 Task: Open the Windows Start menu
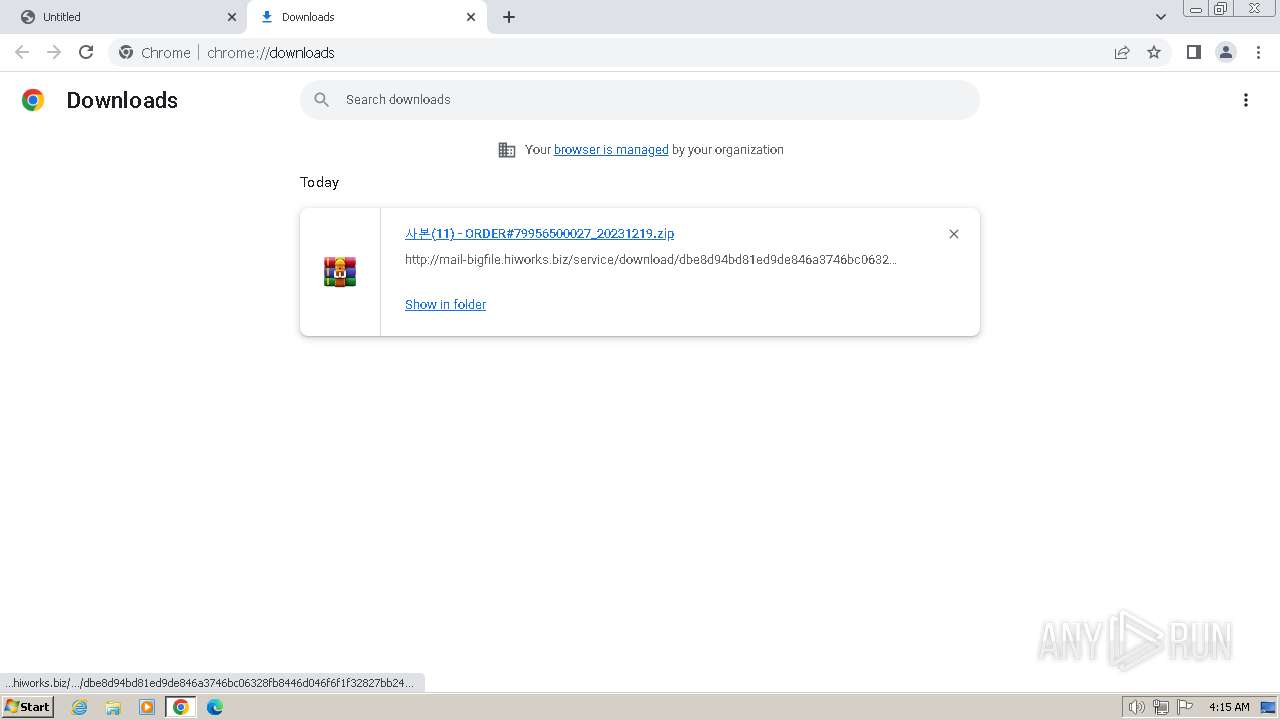[x=27, y=707]
